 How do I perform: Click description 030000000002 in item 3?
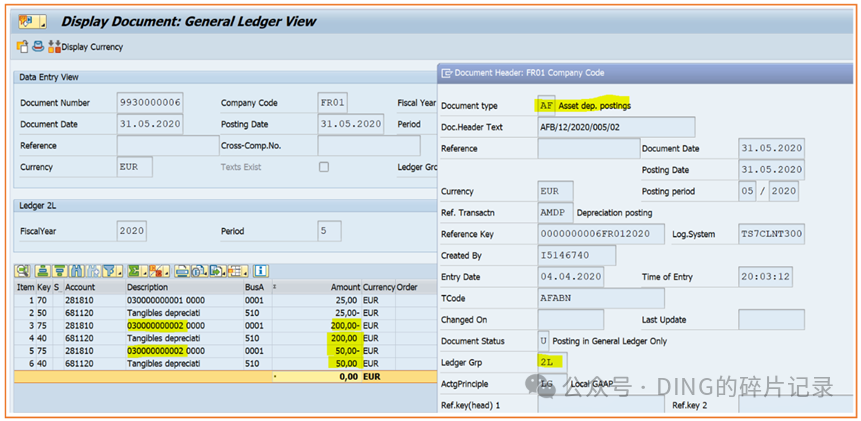(x=157, y=325)
